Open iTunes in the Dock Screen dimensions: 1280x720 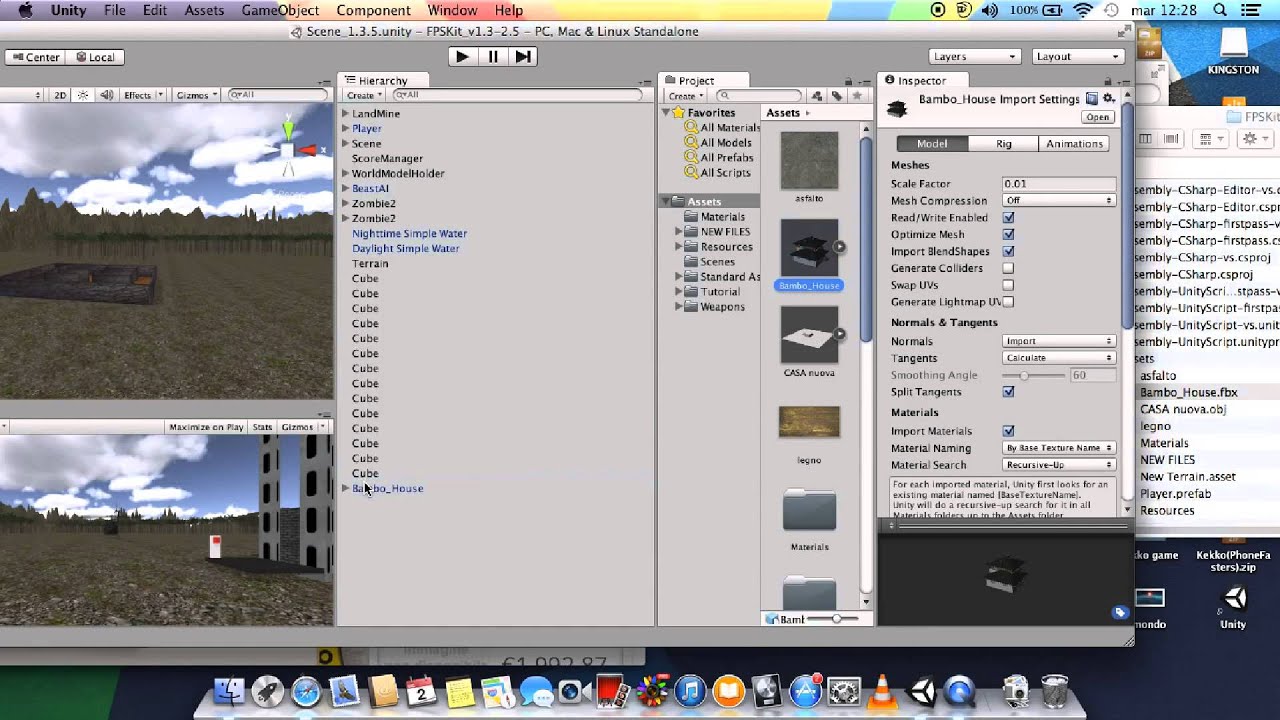click(690, 691)
